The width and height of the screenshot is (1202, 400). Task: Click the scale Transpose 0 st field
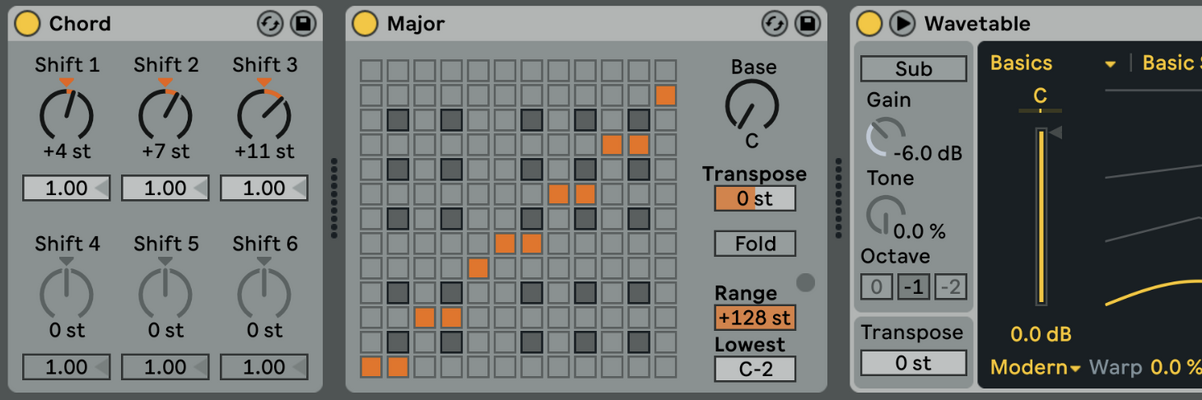pos(755,198)
